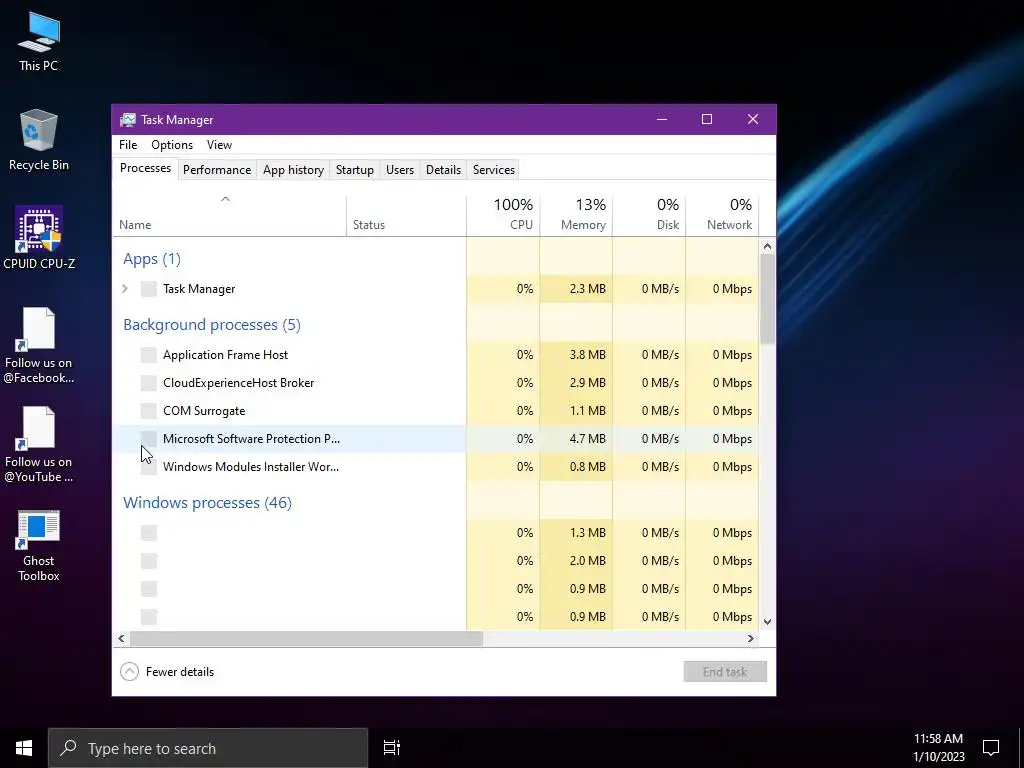Click the 4.7 MB memory value

coord(587,439)
